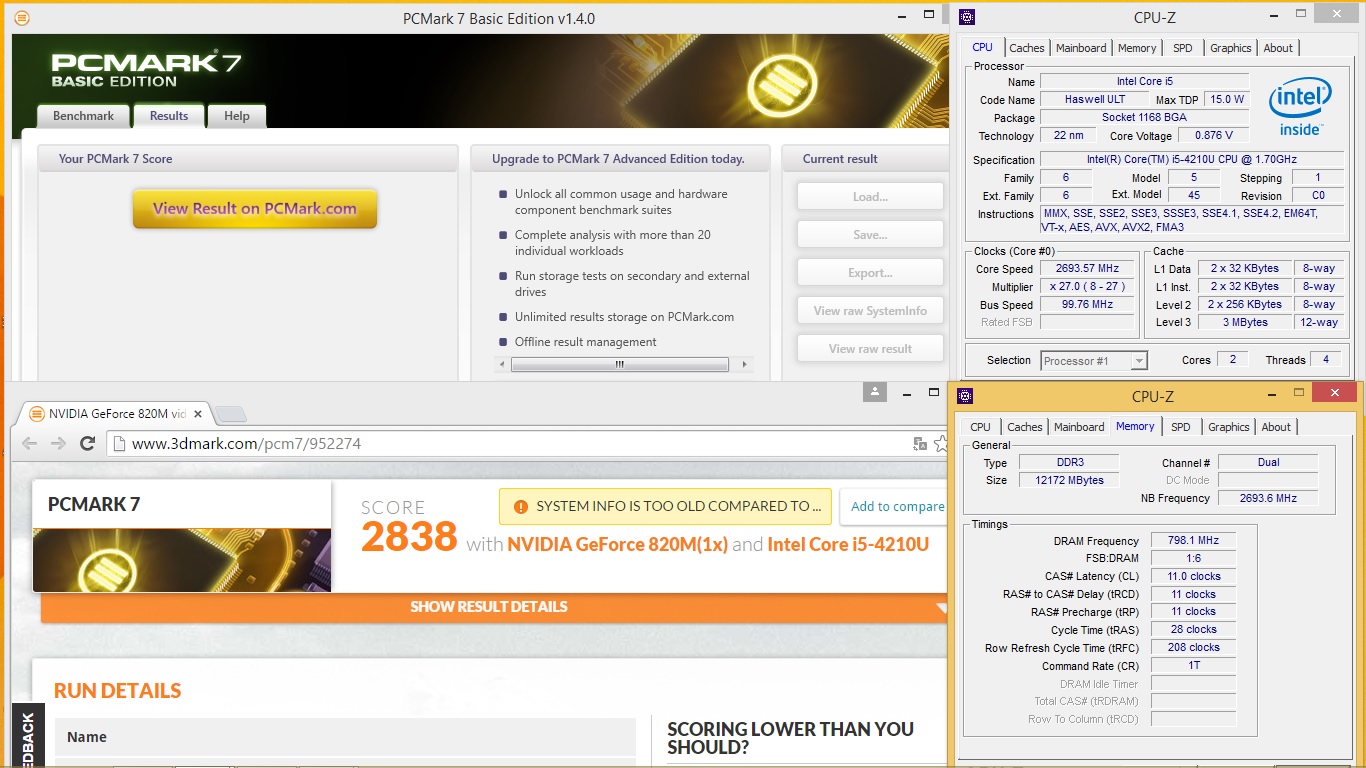The width and height of the screenshot is (1366, 768).
Task: Select the Results tab in PCMark 7
Action: (x=169, y=116)
